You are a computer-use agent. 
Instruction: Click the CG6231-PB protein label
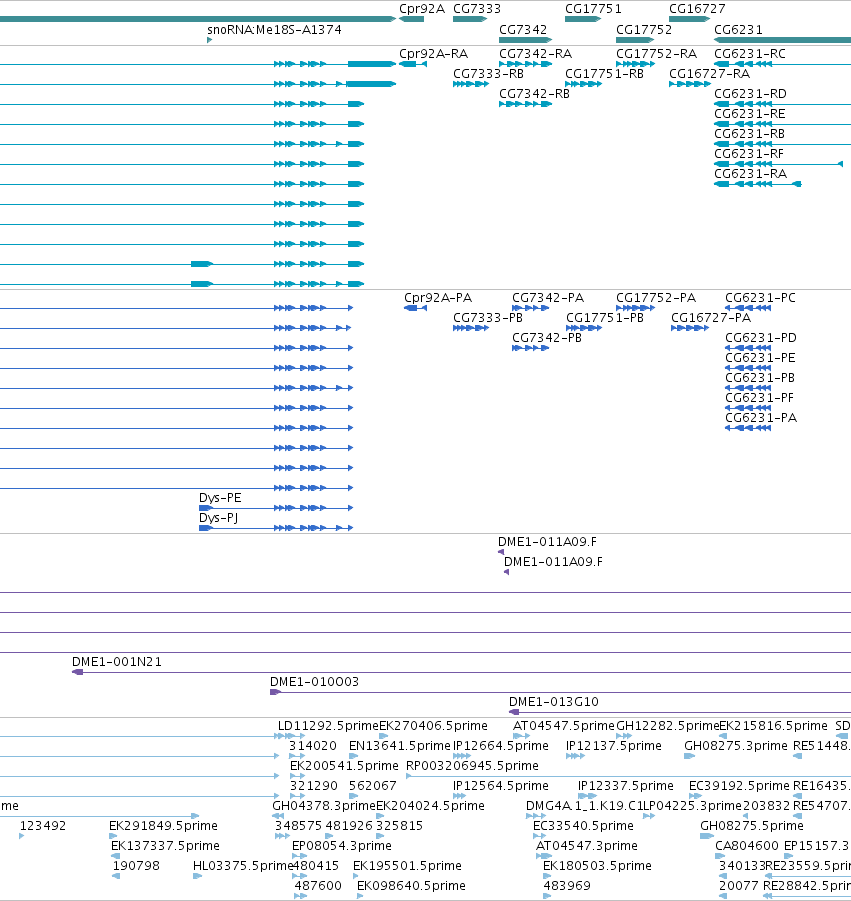760,378
